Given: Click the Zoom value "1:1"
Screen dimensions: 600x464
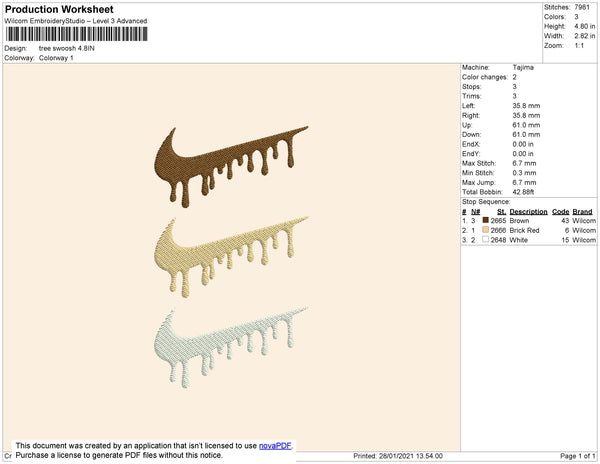Looking at the screenshot, I should (579, 46).
